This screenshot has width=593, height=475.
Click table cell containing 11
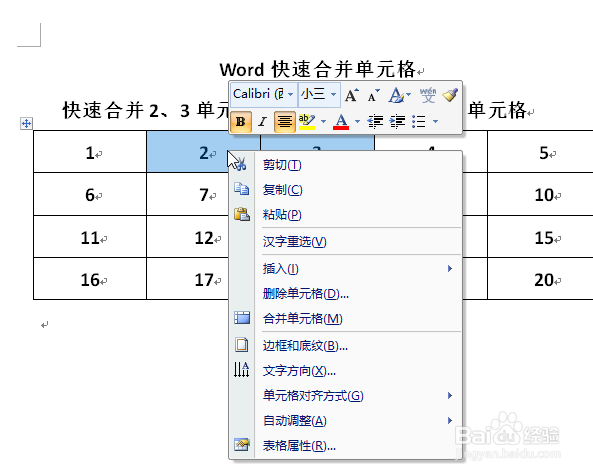click(90, 237)
